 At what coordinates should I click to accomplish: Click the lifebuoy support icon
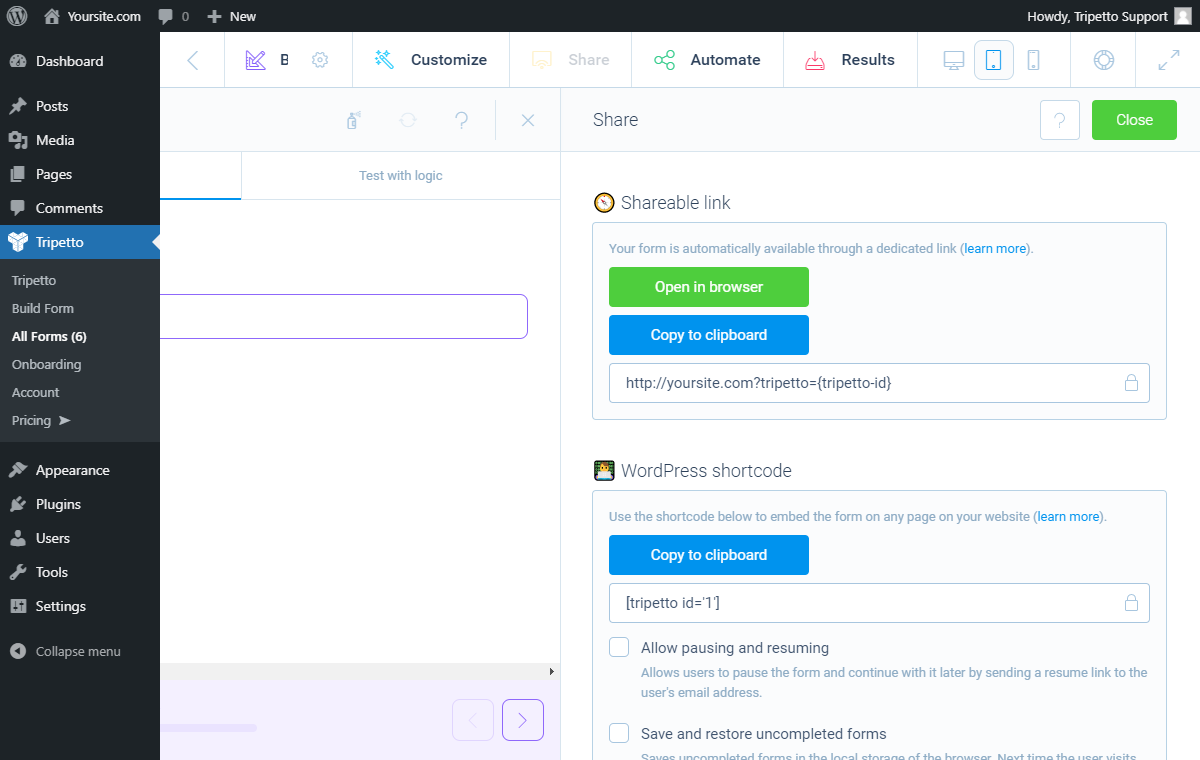(x=1104, y=60)
